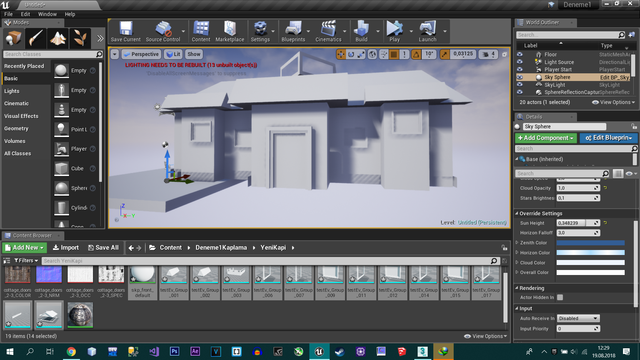Open Windows Start menu
The image size is (640, 360).
pyautogui.click(x=9, y=351)
